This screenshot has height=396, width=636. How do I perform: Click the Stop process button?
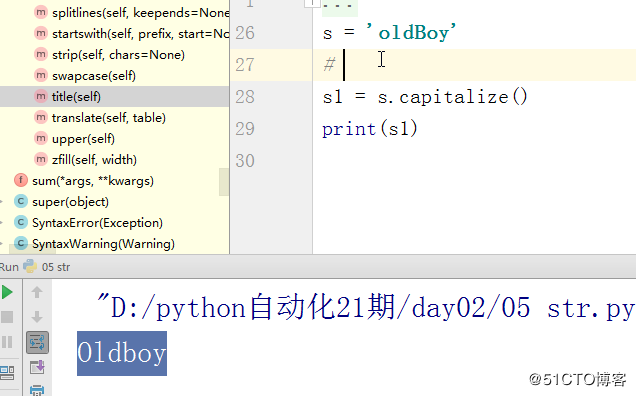7,317
